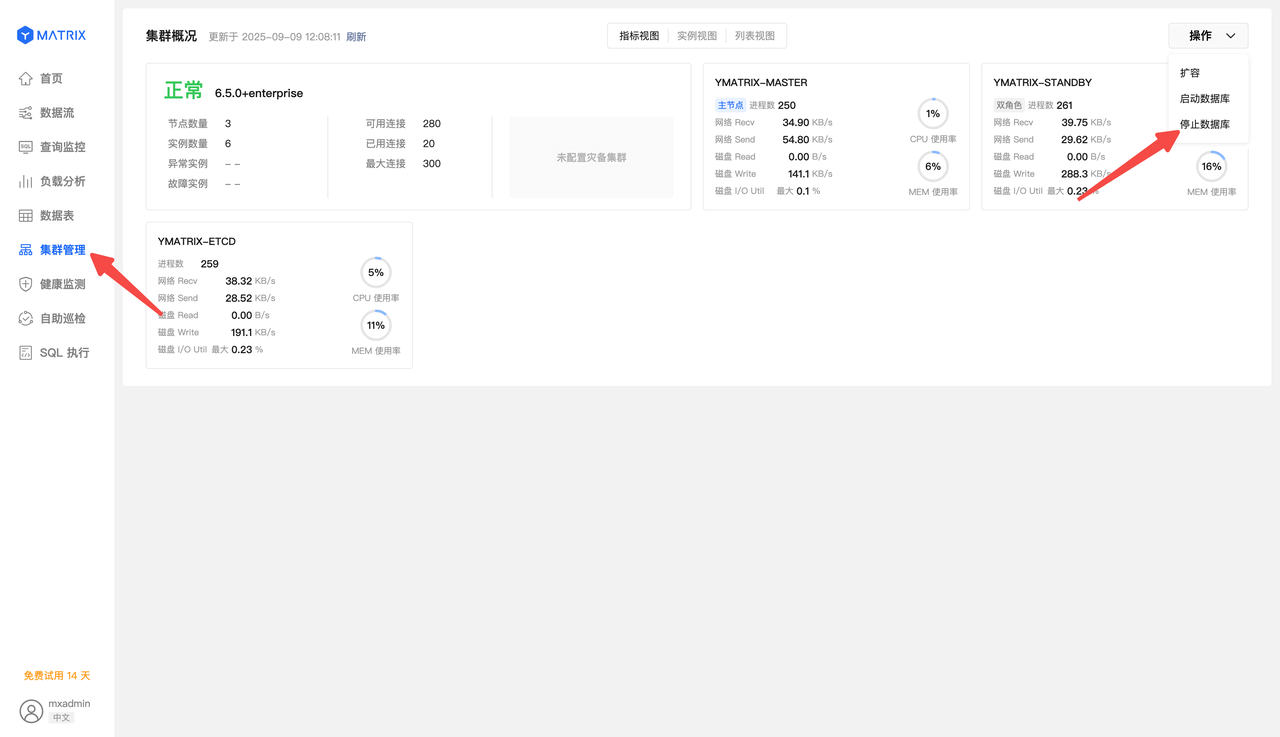The height and width of the screenshot is (737, 1280).
Task: Click the bar chart icon beside 负载分析
Action: pos(26,181)
